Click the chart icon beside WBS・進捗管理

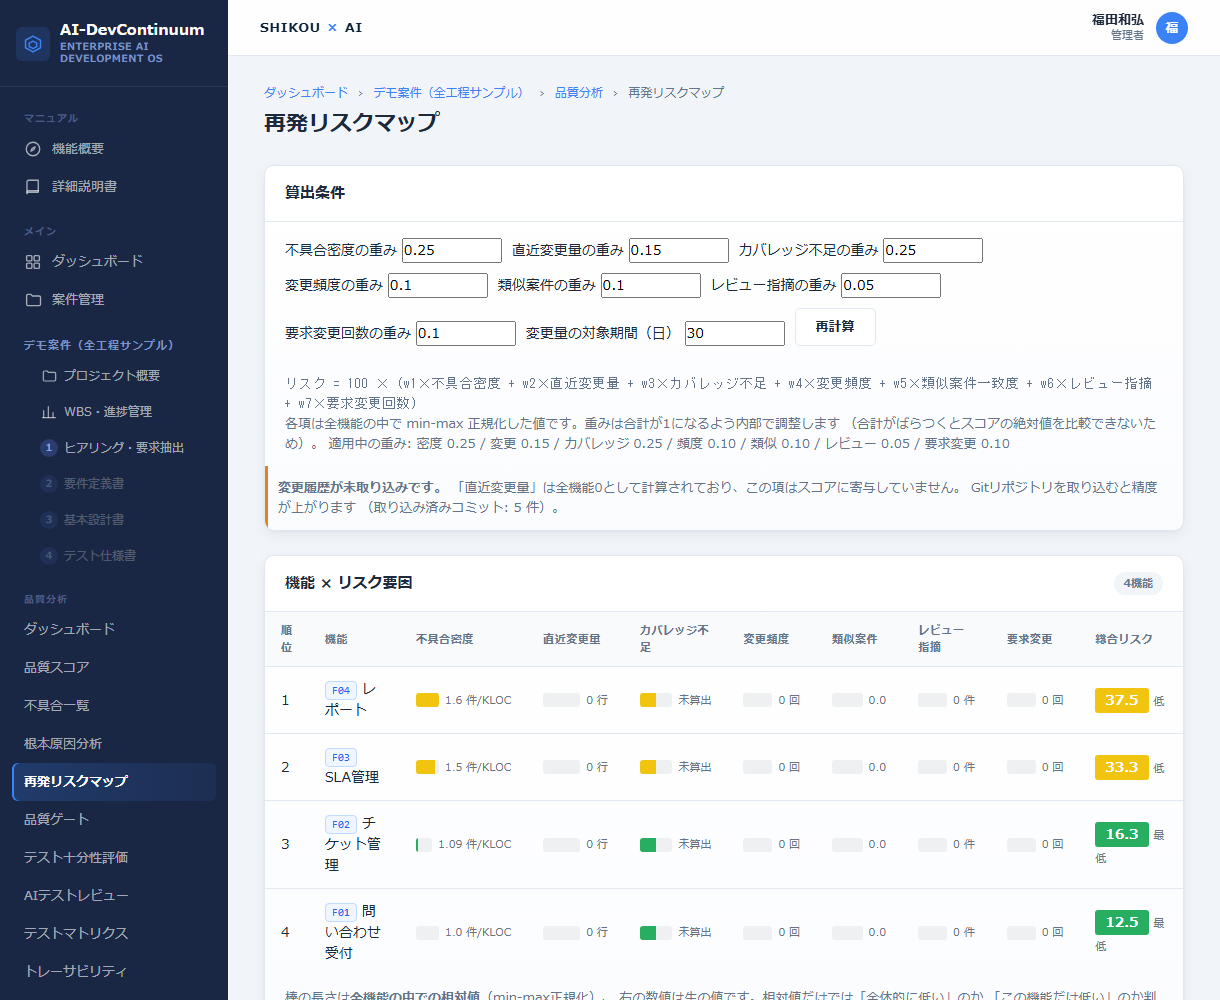pos(49,412)
